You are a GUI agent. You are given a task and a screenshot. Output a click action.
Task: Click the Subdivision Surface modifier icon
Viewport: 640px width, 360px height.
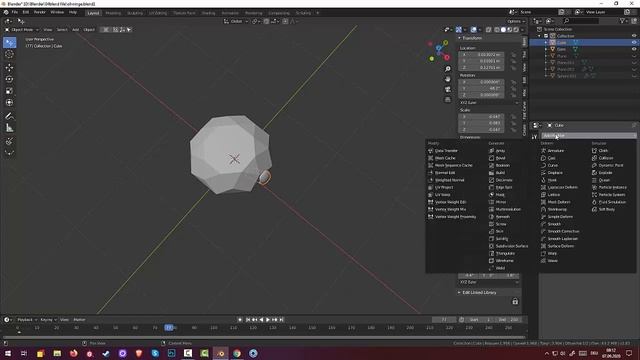coord(491,246)
